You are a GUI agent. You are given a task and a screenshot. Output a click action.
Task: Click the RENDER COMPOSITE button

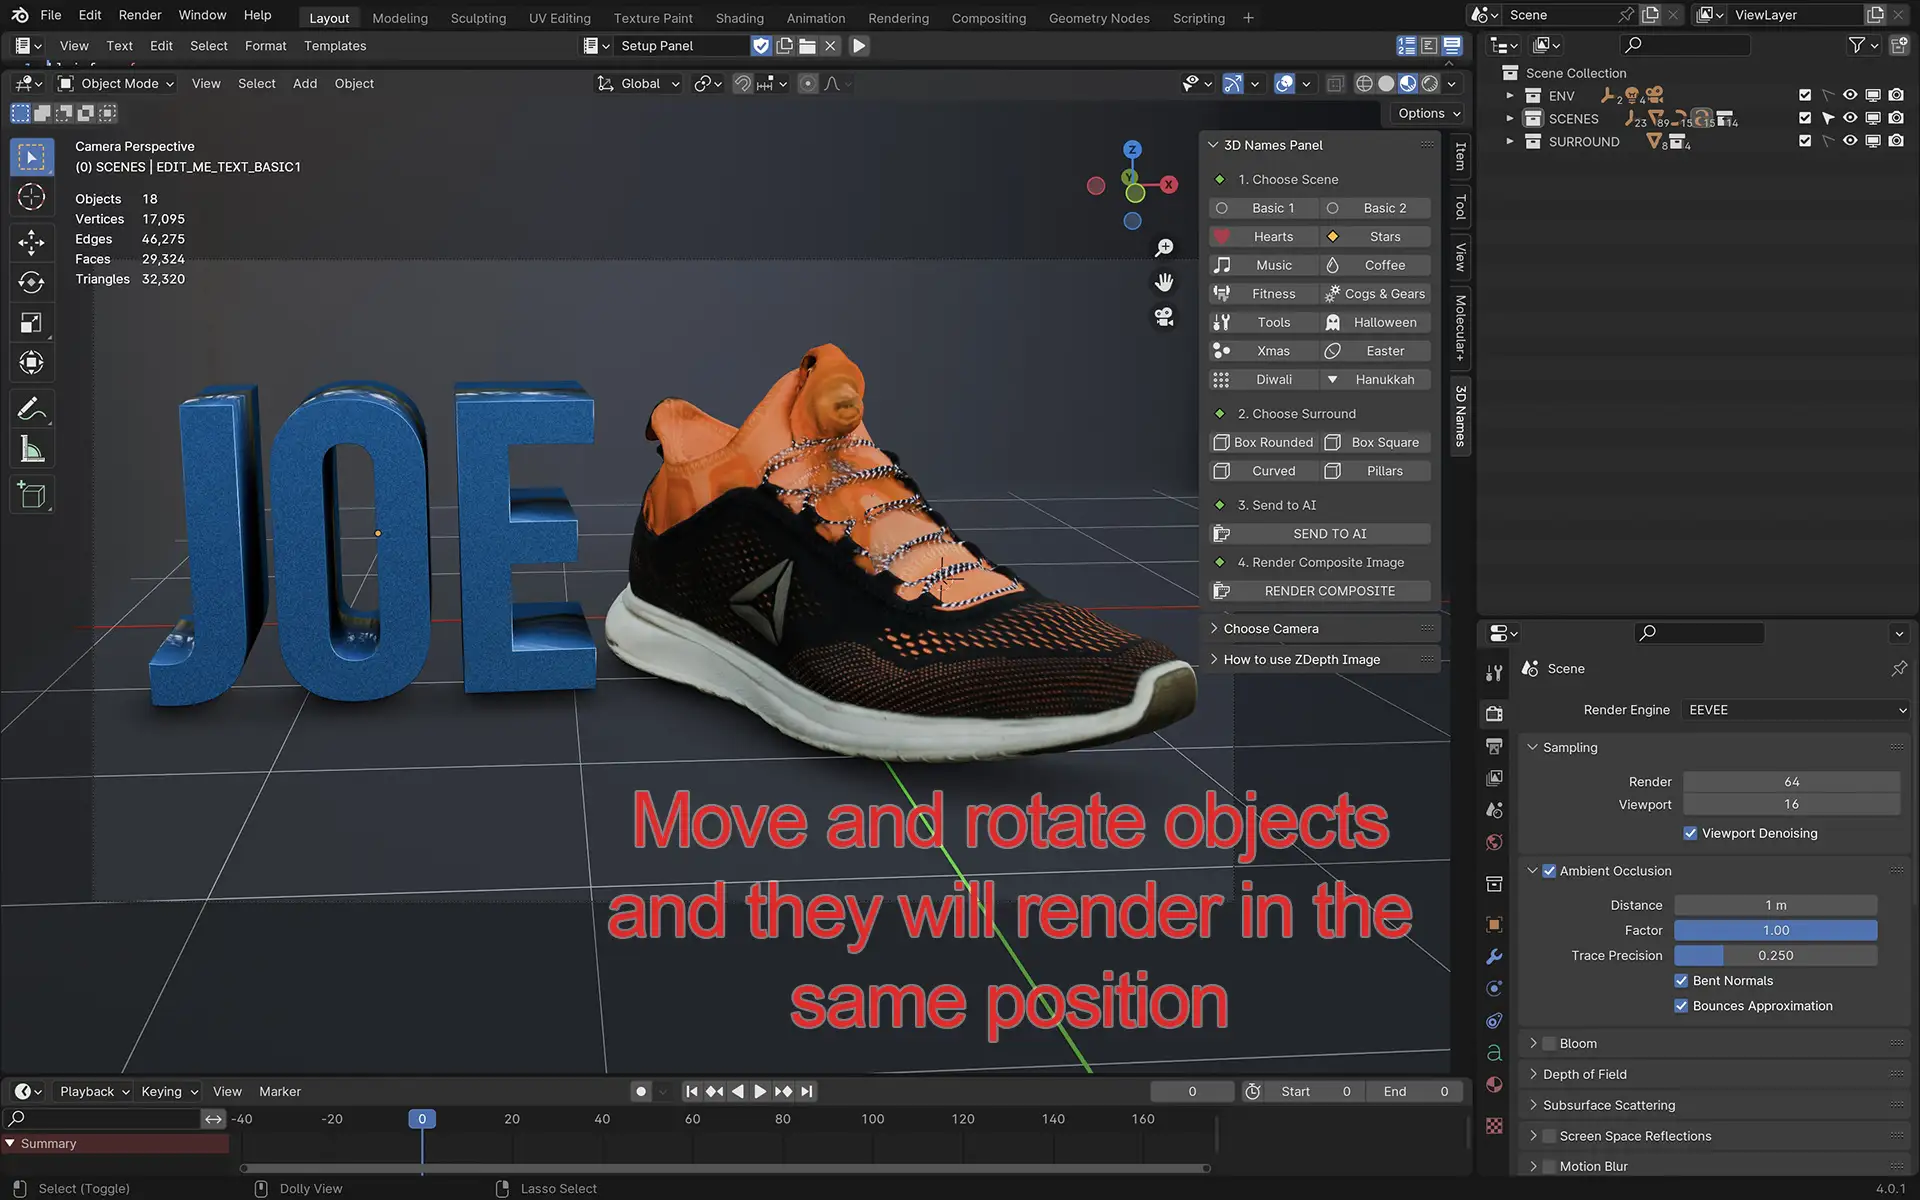1320,591
